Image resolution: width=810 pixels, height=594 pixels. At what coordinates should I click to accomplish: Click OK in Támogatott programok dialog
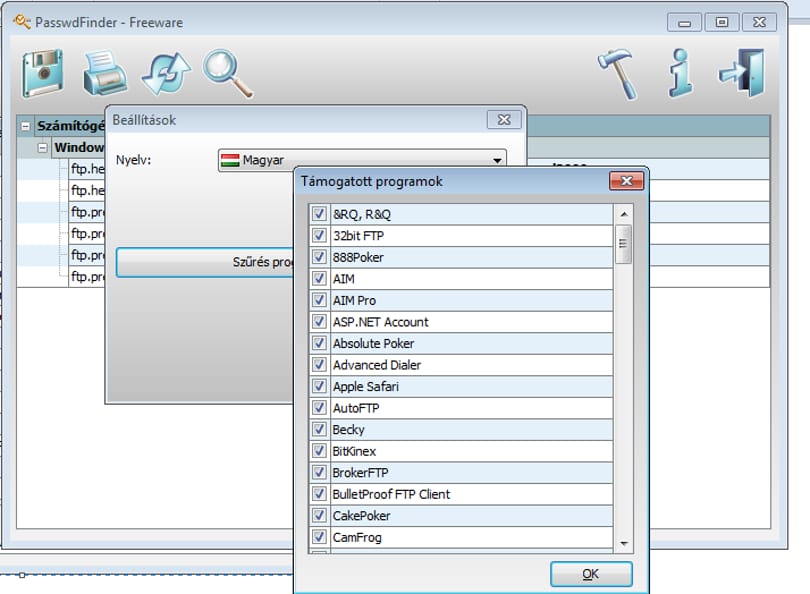591,574
